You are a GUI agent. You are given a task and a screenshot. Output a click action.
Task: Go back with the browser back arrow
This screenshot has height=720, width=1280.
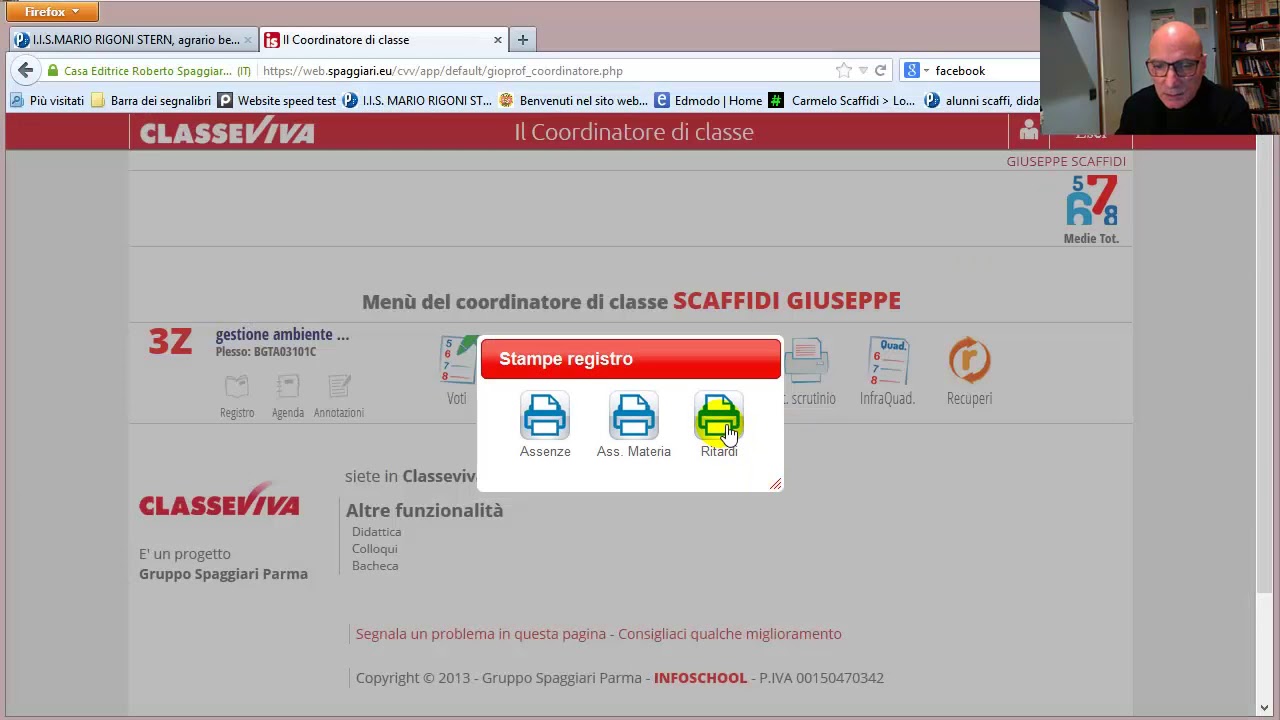25,70
